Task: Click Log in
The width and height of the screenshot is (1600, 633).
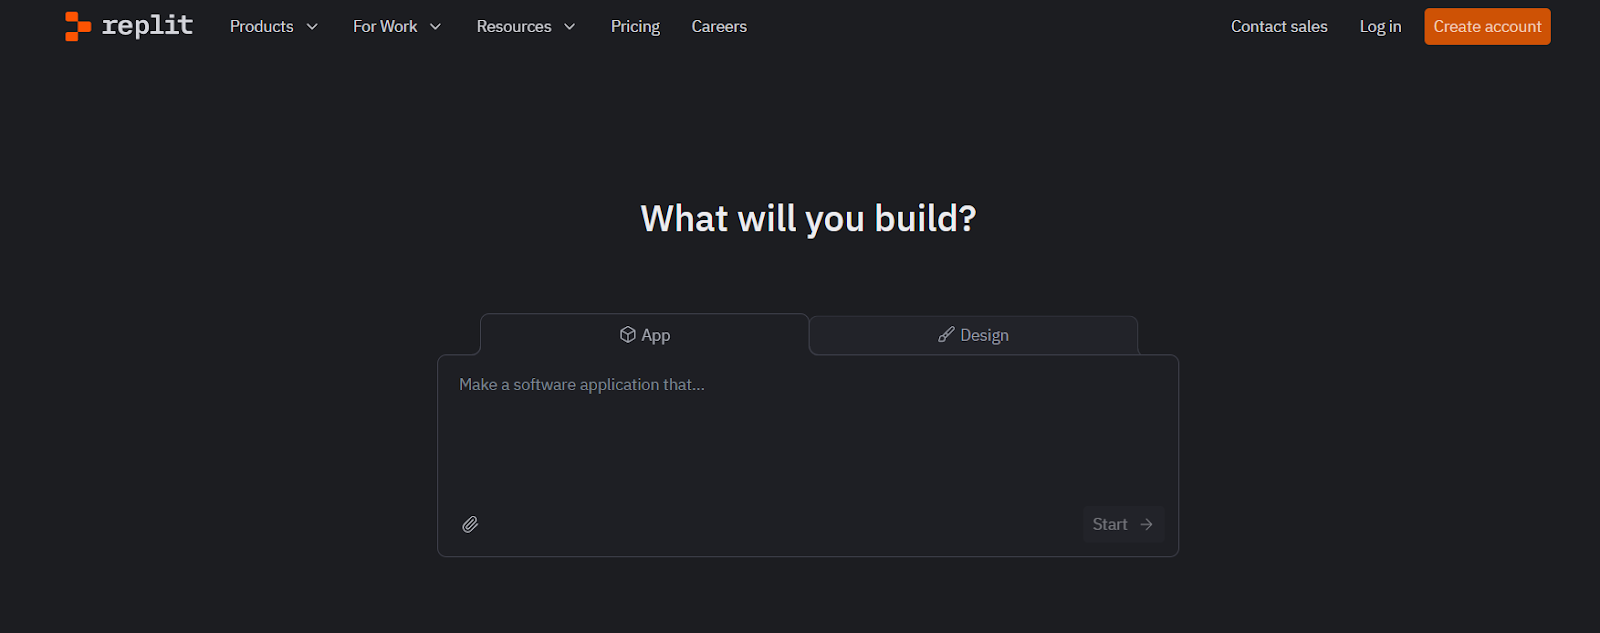Action: click(1380, 27)
